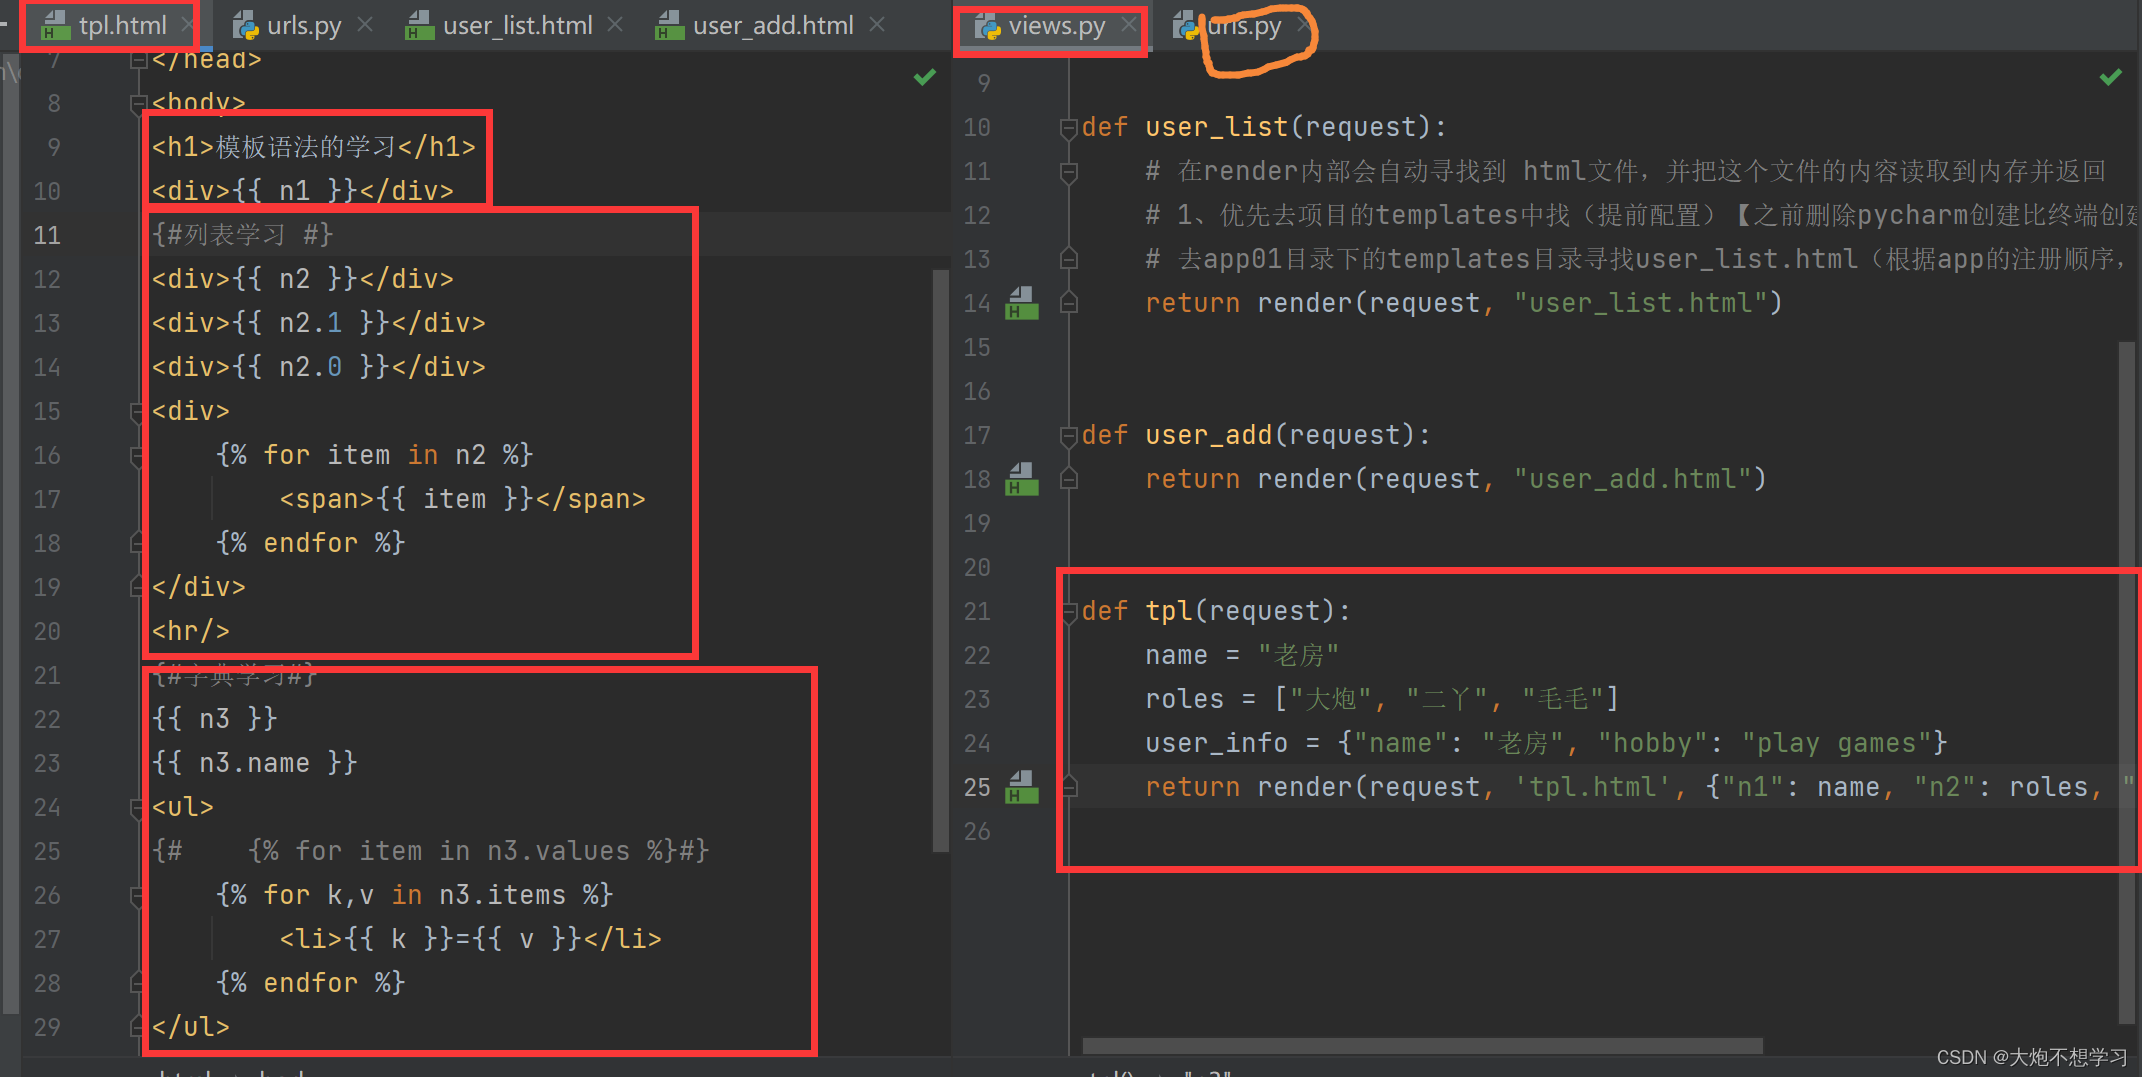Click the '<li>{{ k }}={{ v }}</li>' line

tap(471, 939)
